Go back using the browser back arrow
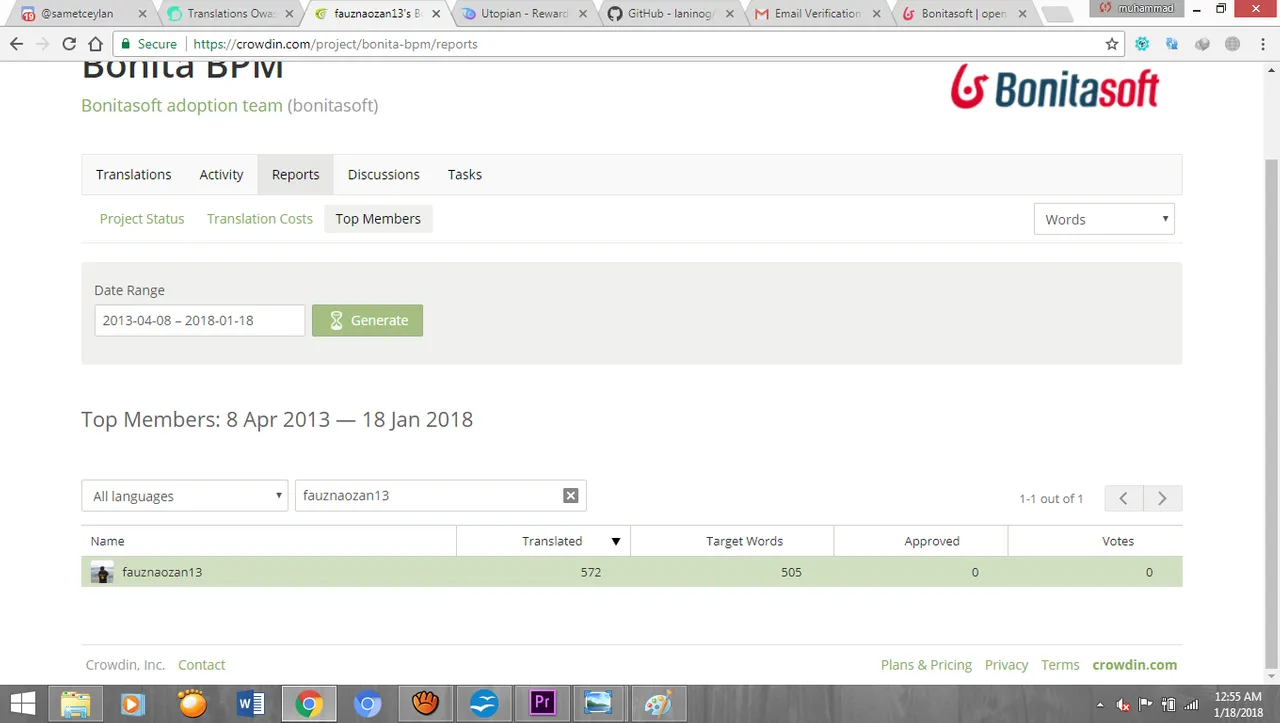Viewport: 1280px width, 723px height. click(x=16, y=44)
